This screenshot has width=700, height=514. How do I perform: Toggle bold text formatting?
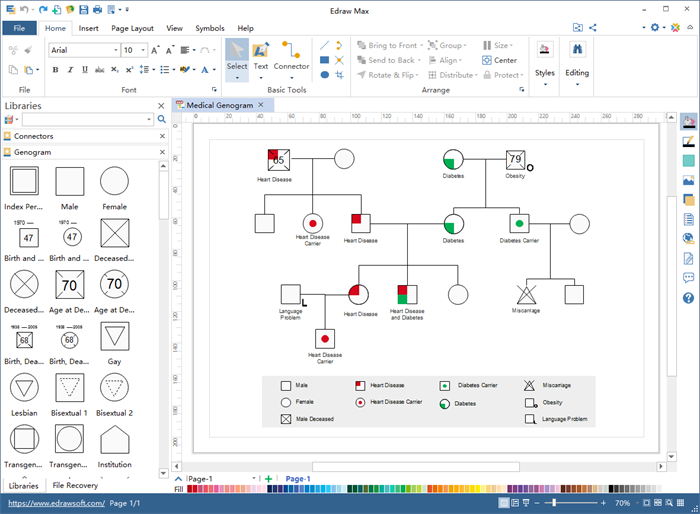click(55, 70)
